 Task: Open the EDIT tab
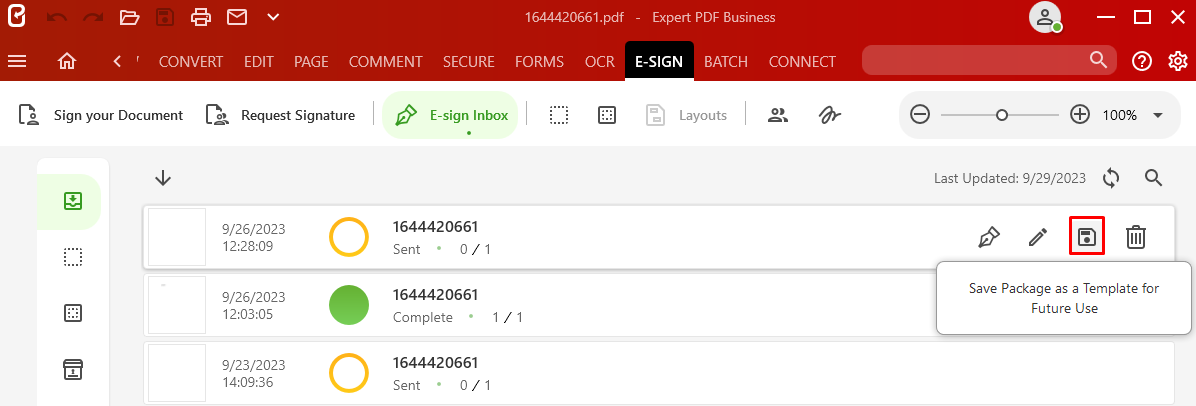[259, 62]
